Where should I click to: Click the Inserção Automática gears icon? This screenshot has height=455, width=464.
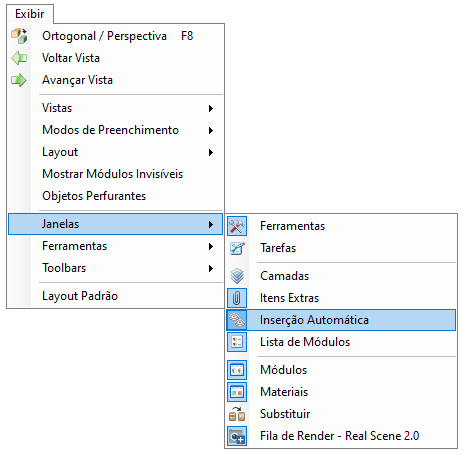237,320
